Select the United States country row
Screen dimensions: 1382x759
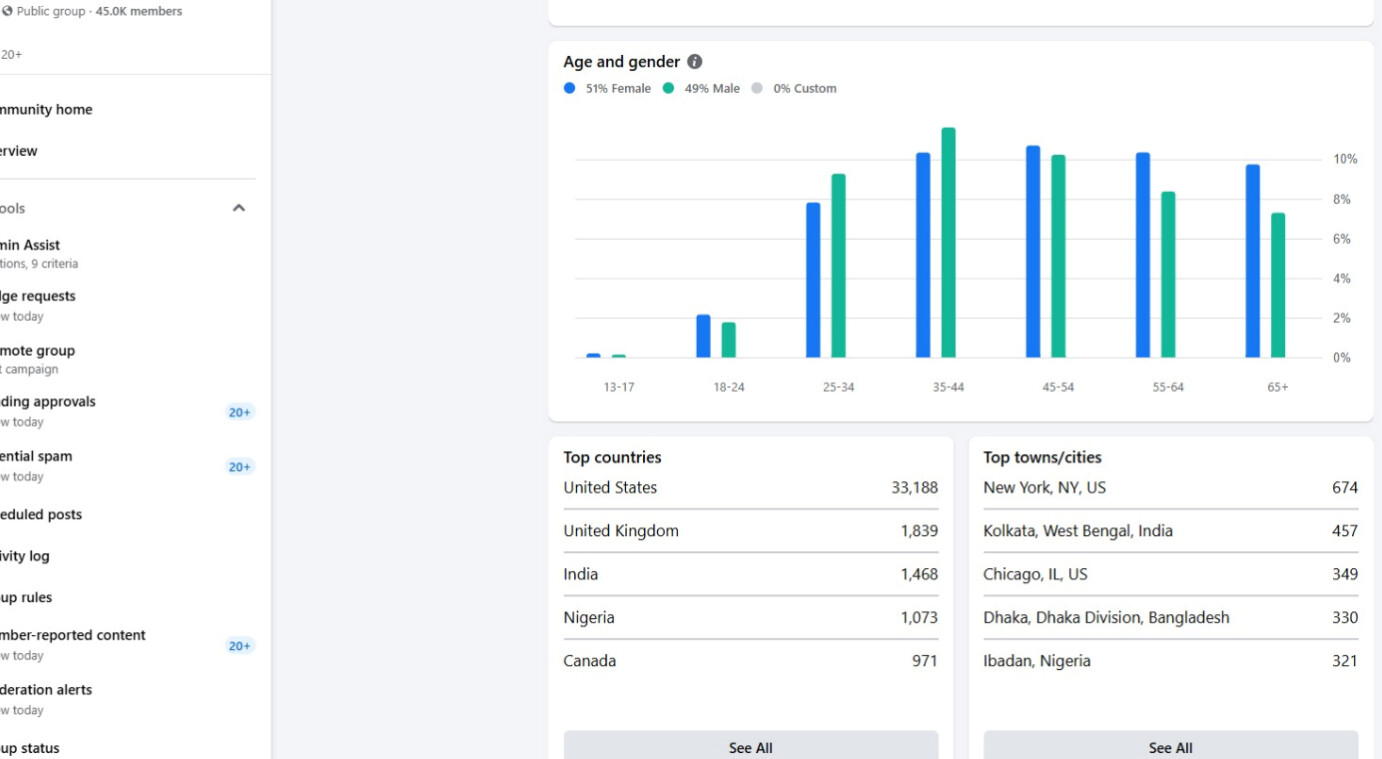tap(750, 488)
